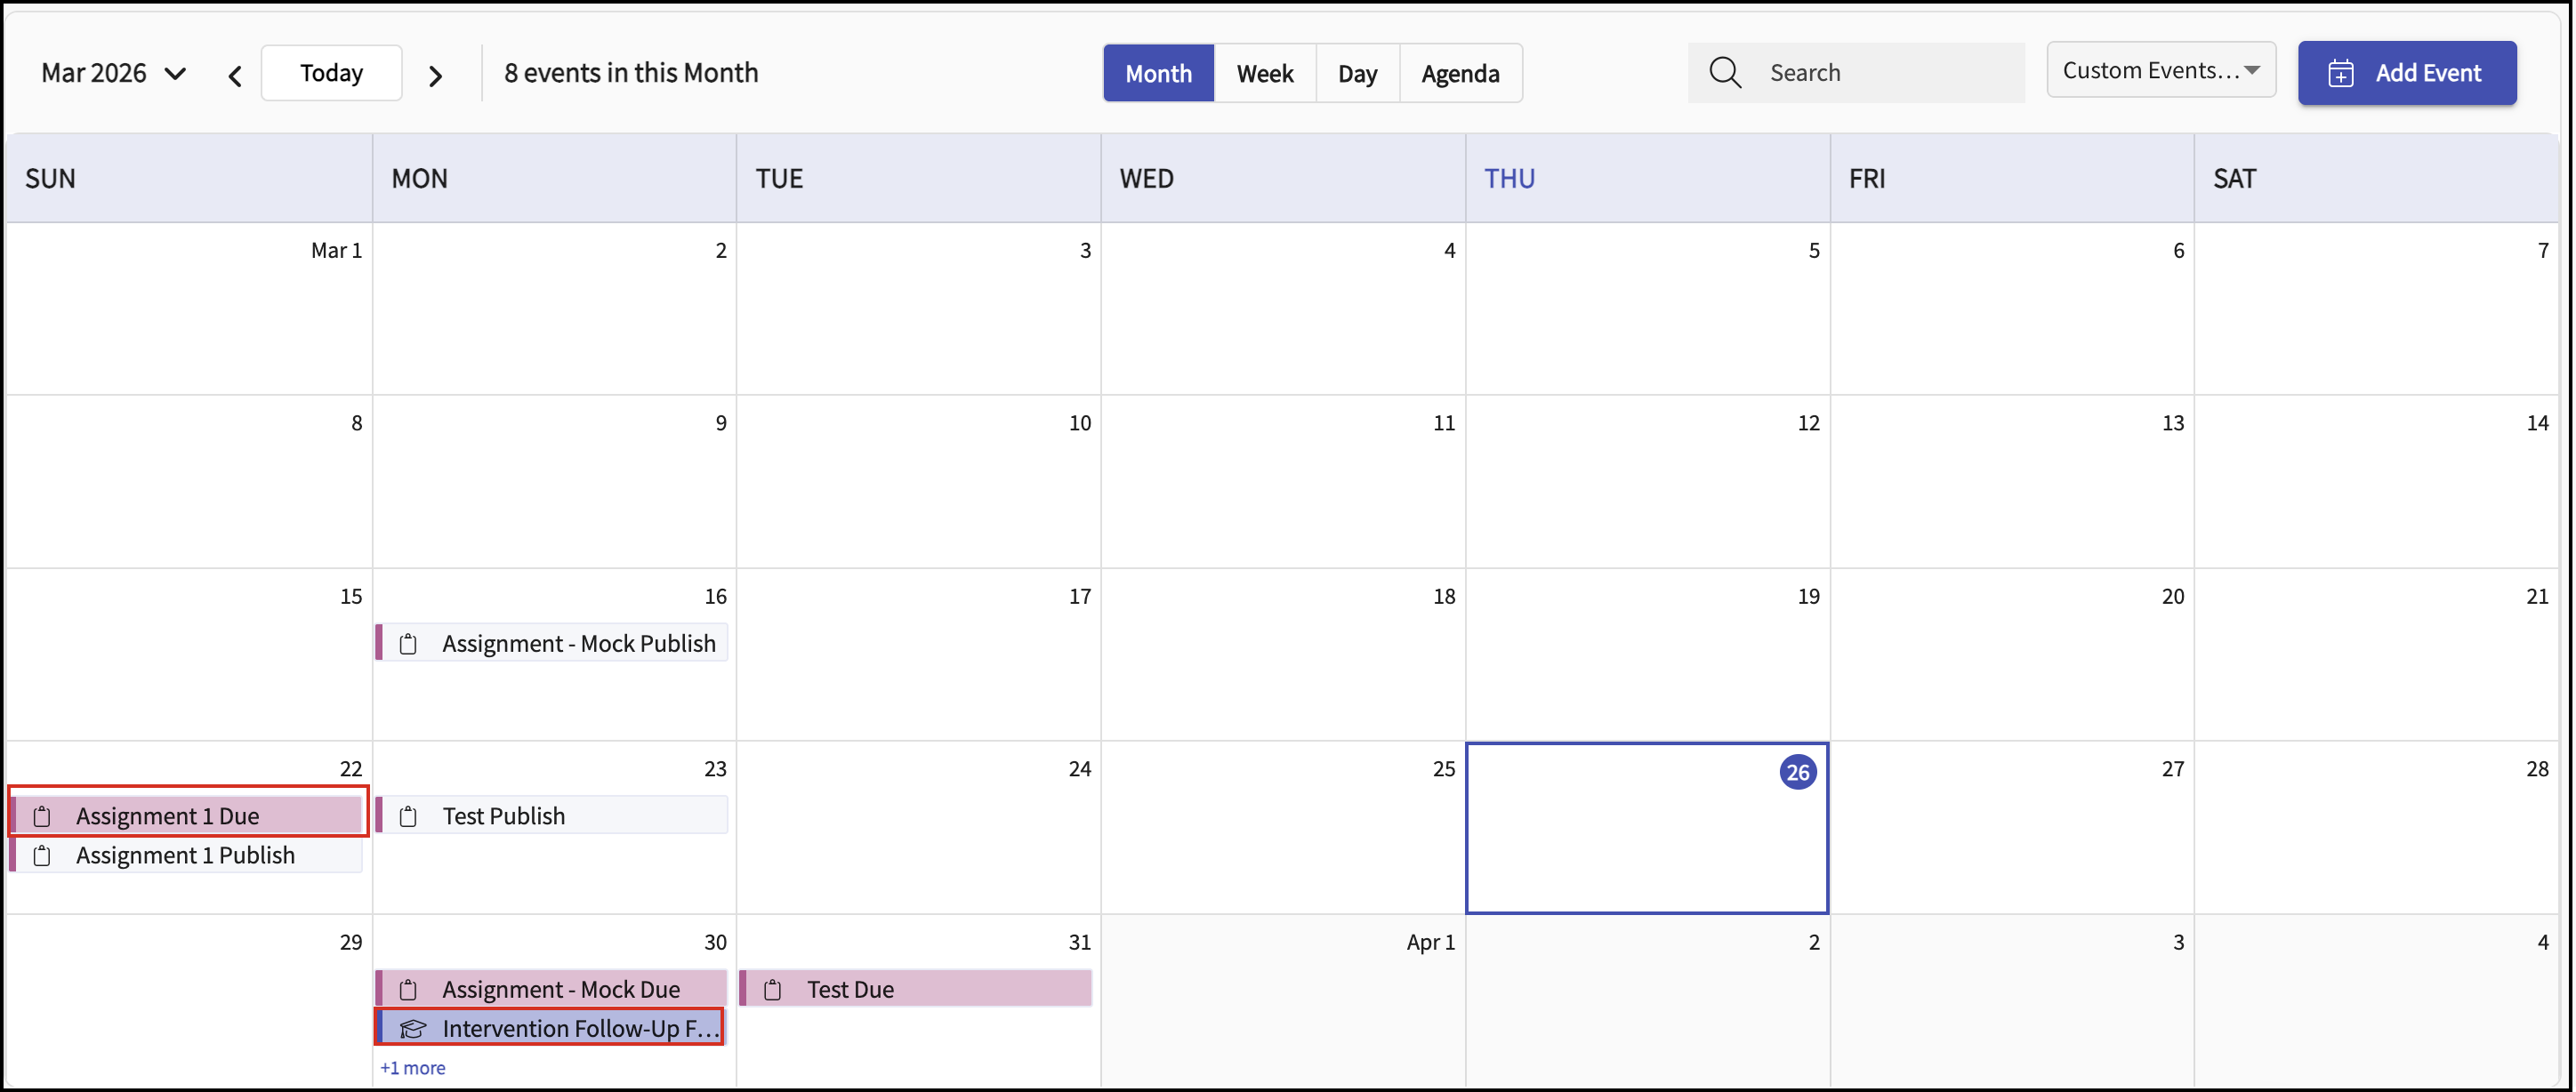Click clipboard icon beside Test Due
The height and width of the screenshot is (1092, 2576).
coord(772,989)
